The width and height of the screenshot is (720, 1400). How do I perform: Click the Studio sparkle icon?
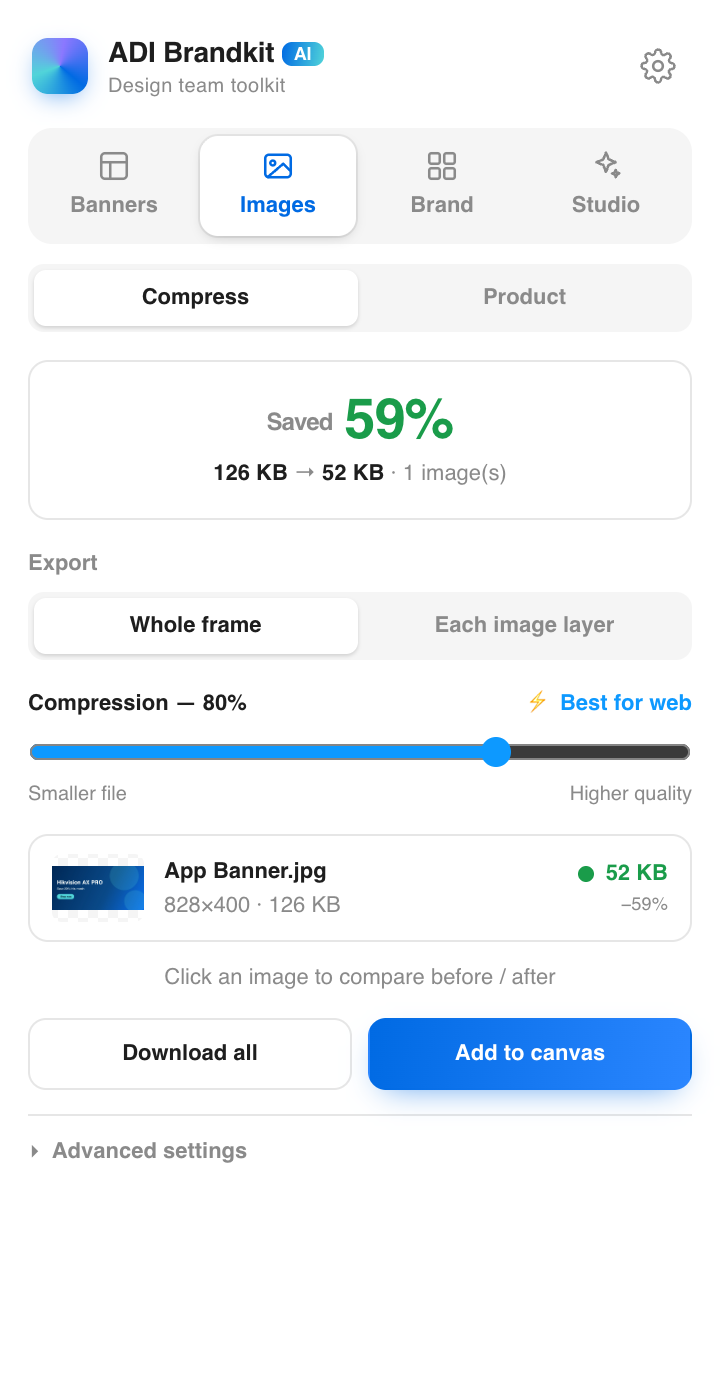tap(606, 165)
